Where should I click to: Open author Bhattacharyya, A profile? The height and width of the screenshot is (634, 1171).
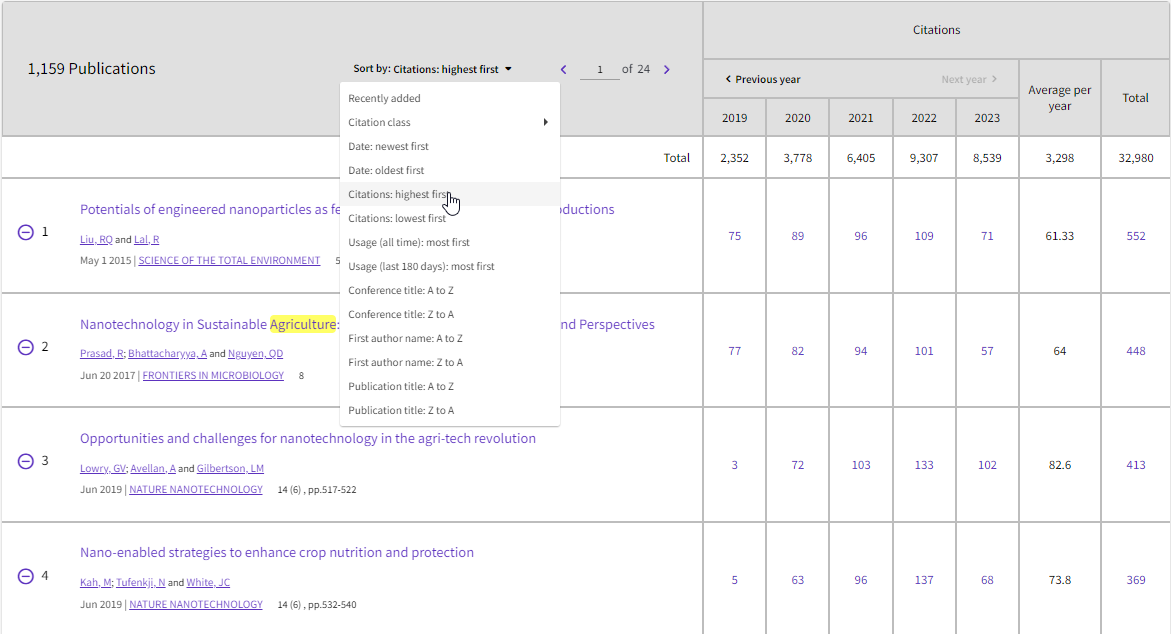click(x=167, y=354)
